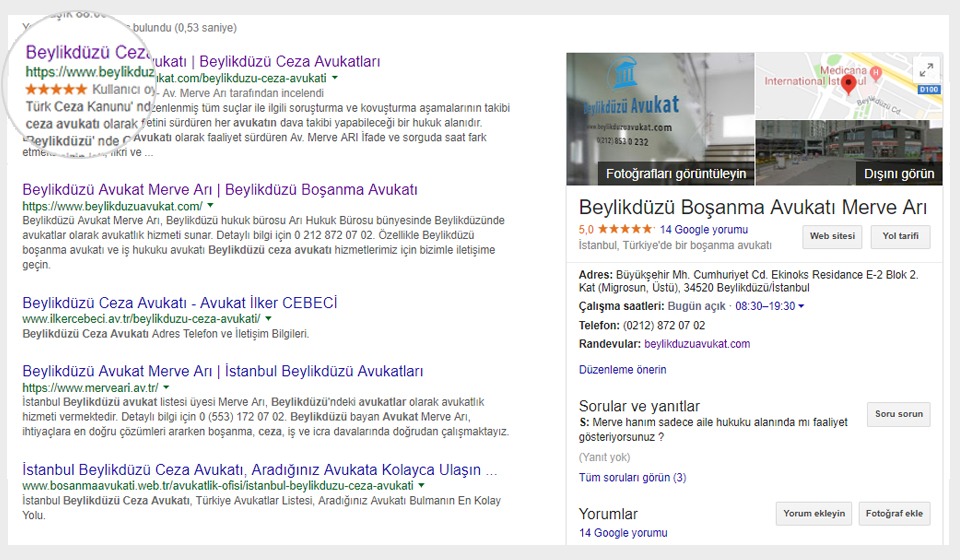Image resolution: width=960 pixels, height=560 pixels.
Task: Open 14 Google yorumu link beside rating stars
Action: (703, 230)
